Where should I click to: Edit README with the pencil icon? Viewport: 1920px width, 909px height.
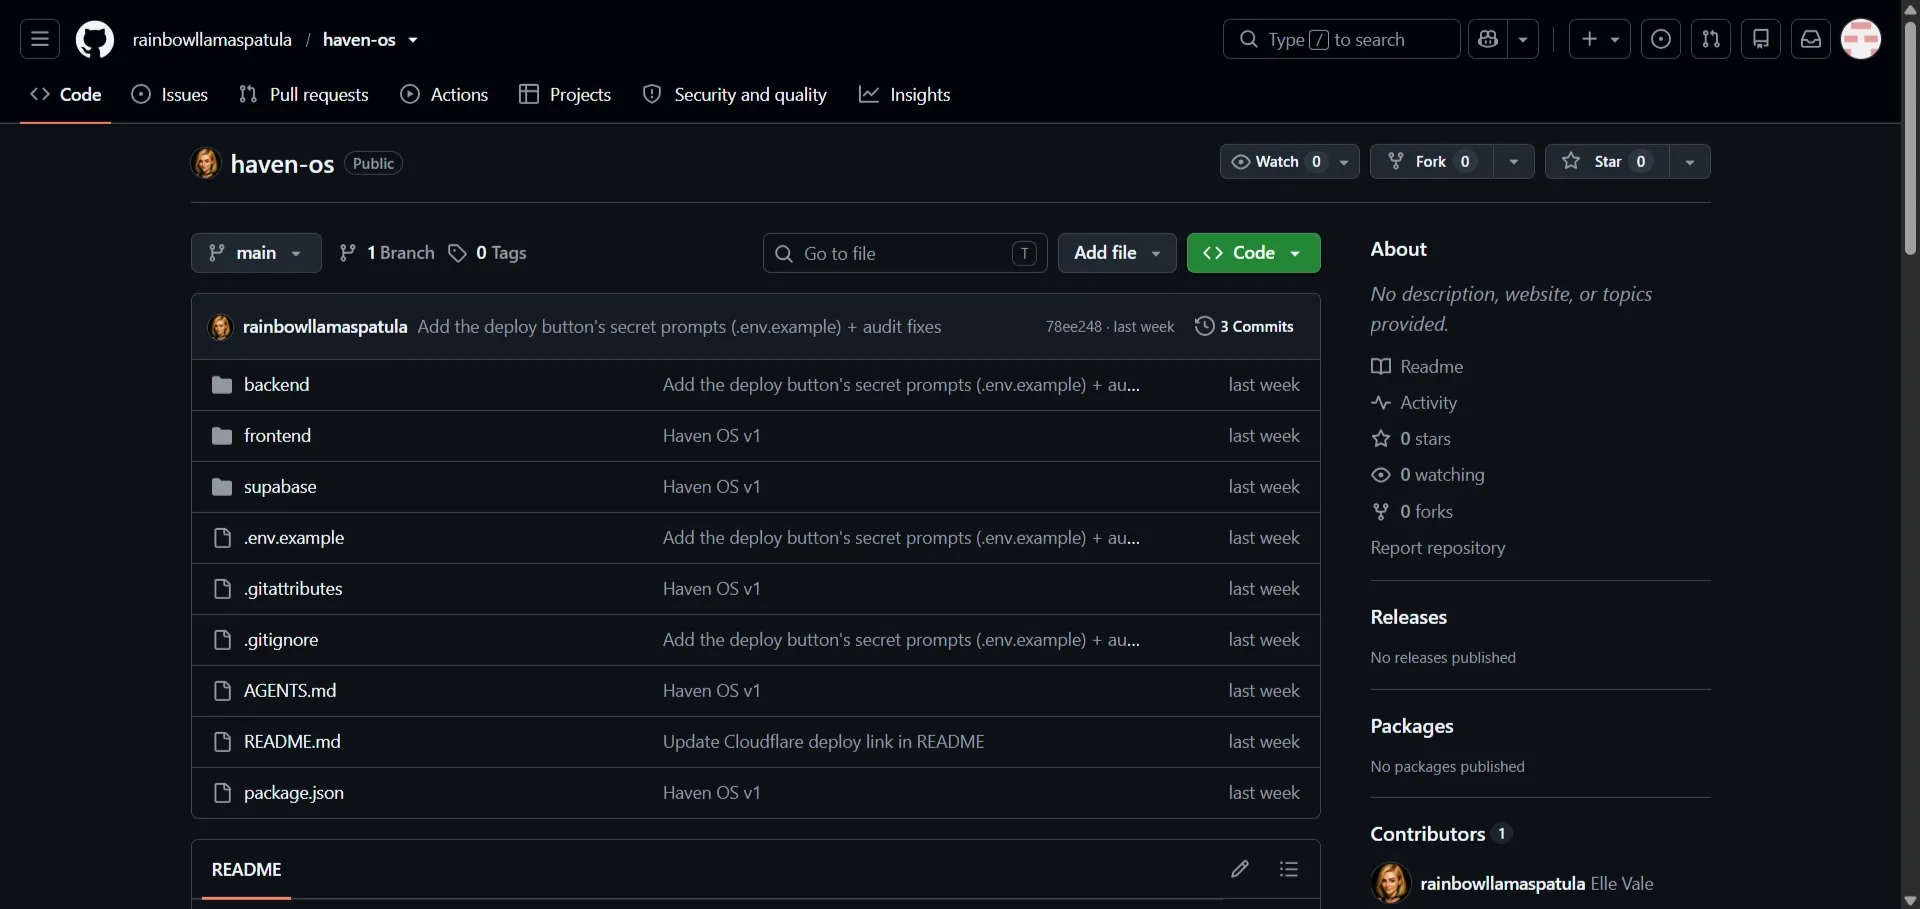click(1240, 869)
